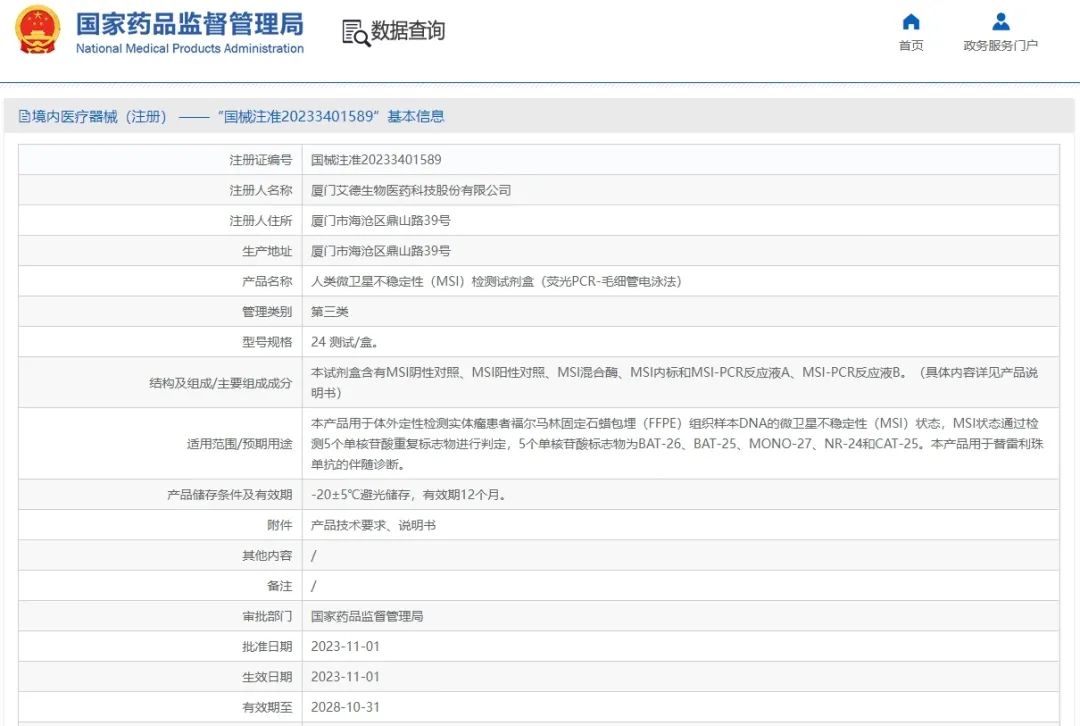Screen dimensions: 1080x726
Task: Click registrant name 厦门艾德生物医药科技股份有限公司
Action: click(x=411, y=190)
